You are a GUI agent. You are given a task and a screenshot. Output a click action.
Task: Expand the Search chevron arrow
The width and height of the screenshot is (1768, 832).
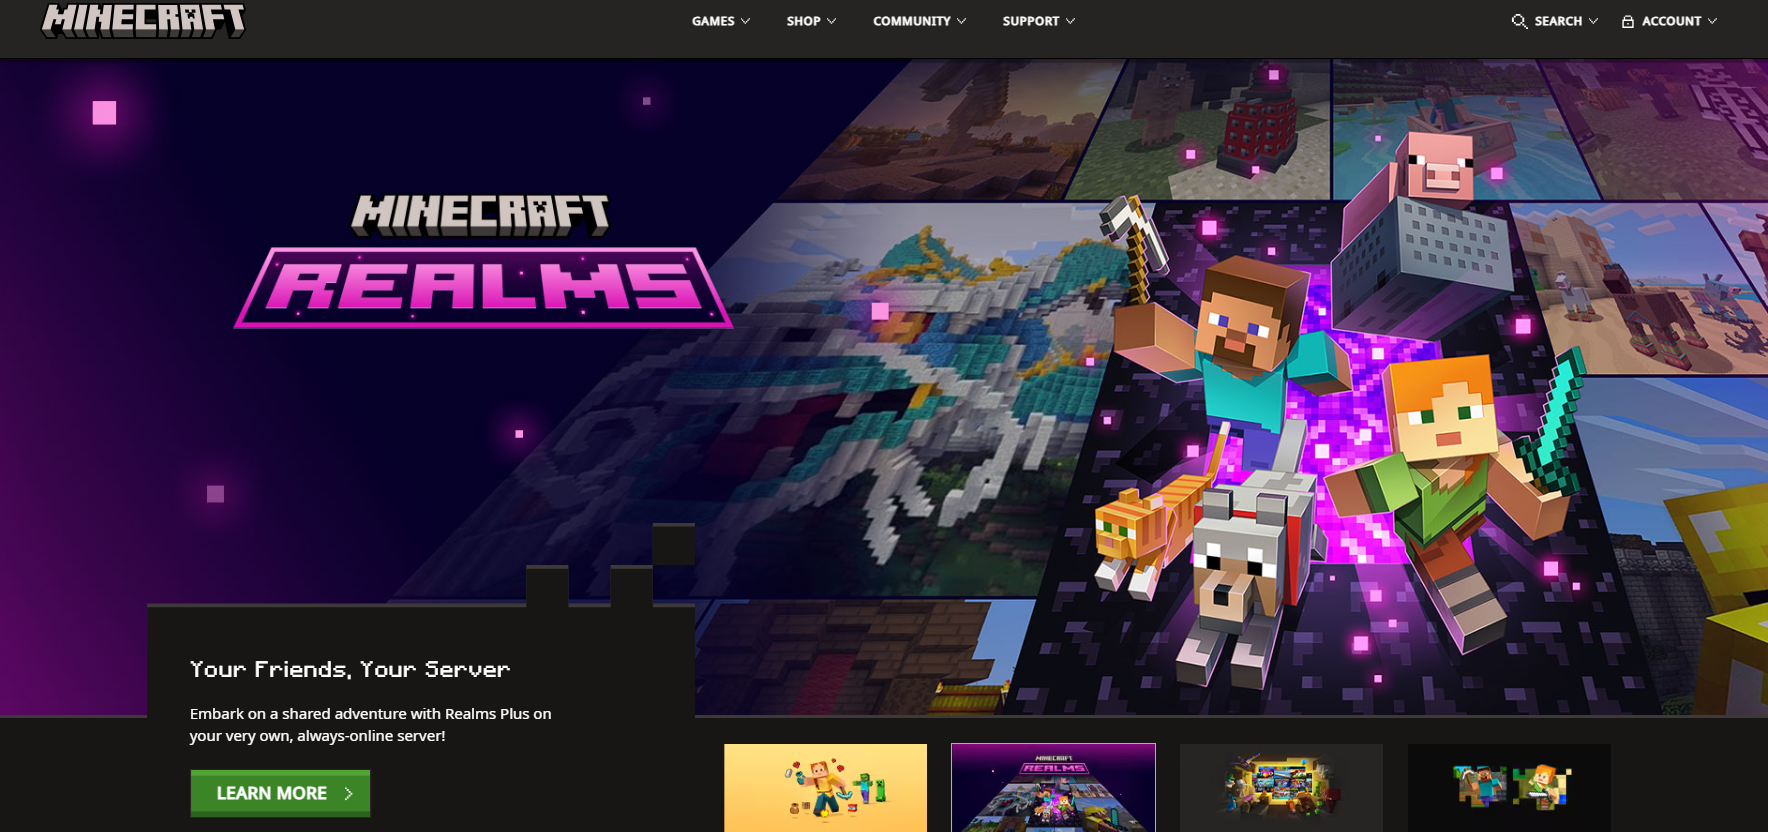(x=1593, y=21)
